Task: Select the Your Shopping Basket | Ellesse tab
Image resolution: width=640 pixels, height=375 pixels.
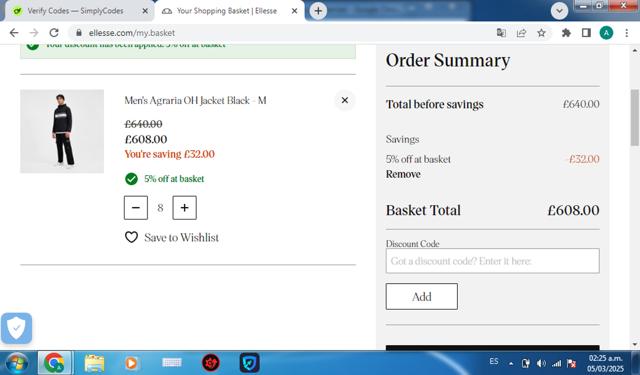Action: (x=227, y=11)
